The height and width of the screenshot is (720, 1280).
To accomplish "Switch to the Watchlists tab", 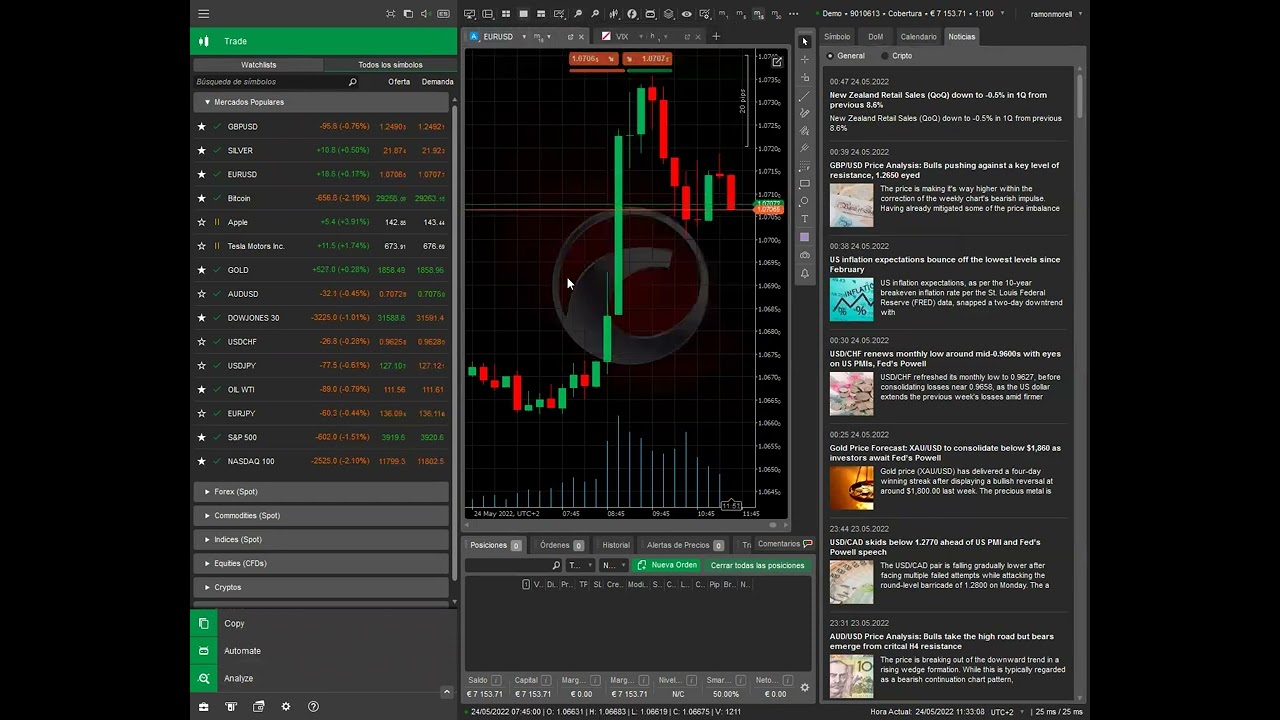I will click(x=258, y=65).
